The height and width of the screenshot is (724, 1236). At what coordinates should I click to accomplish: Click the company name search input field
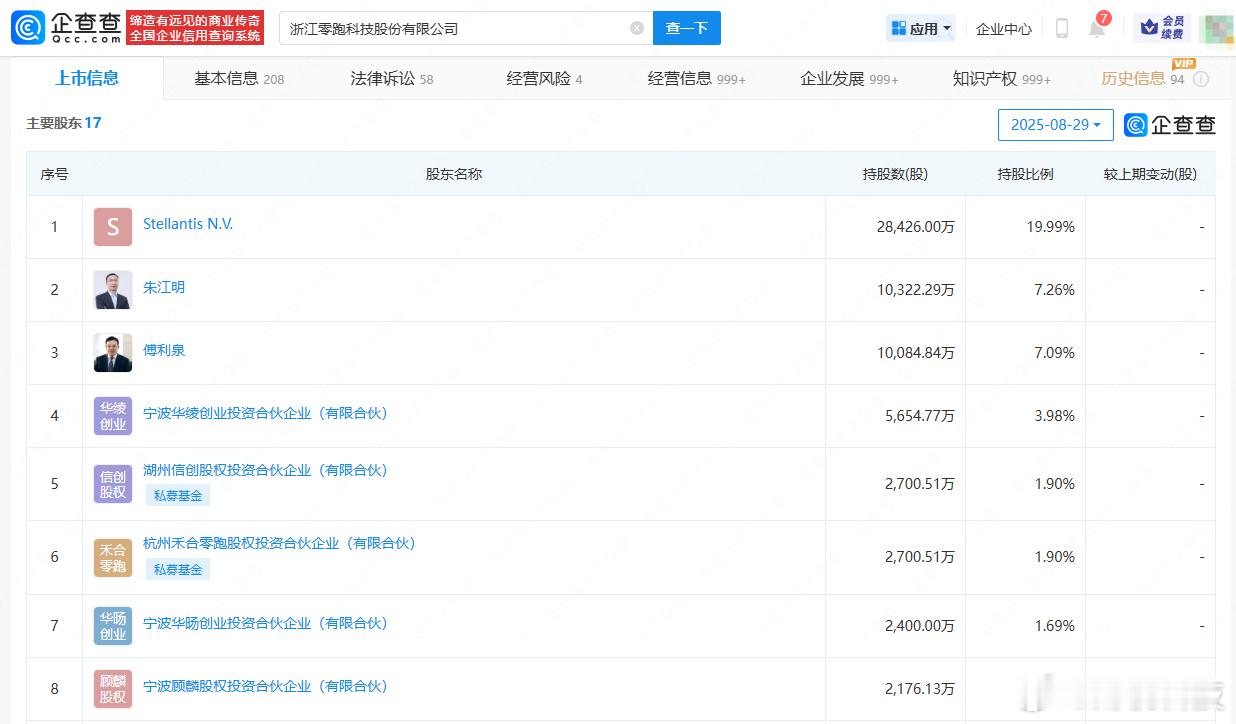coord(455,28)
